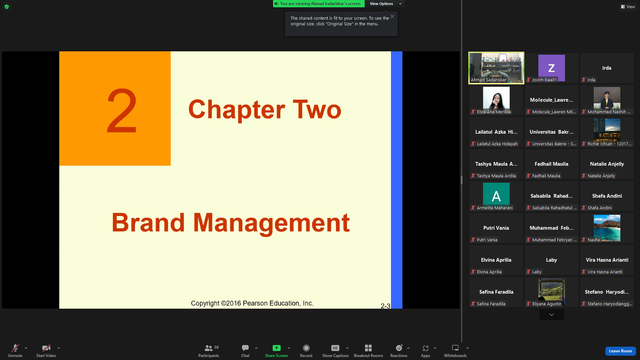The height and width of the screenshot is (360, 640).
Task: Open the Reactions emoji icon
Action: 399,348
